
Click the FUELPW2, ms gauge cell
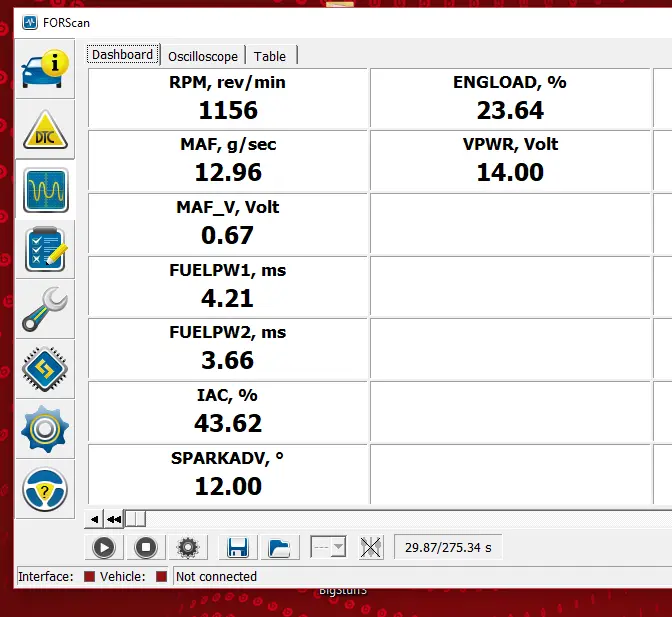point(228,349)
